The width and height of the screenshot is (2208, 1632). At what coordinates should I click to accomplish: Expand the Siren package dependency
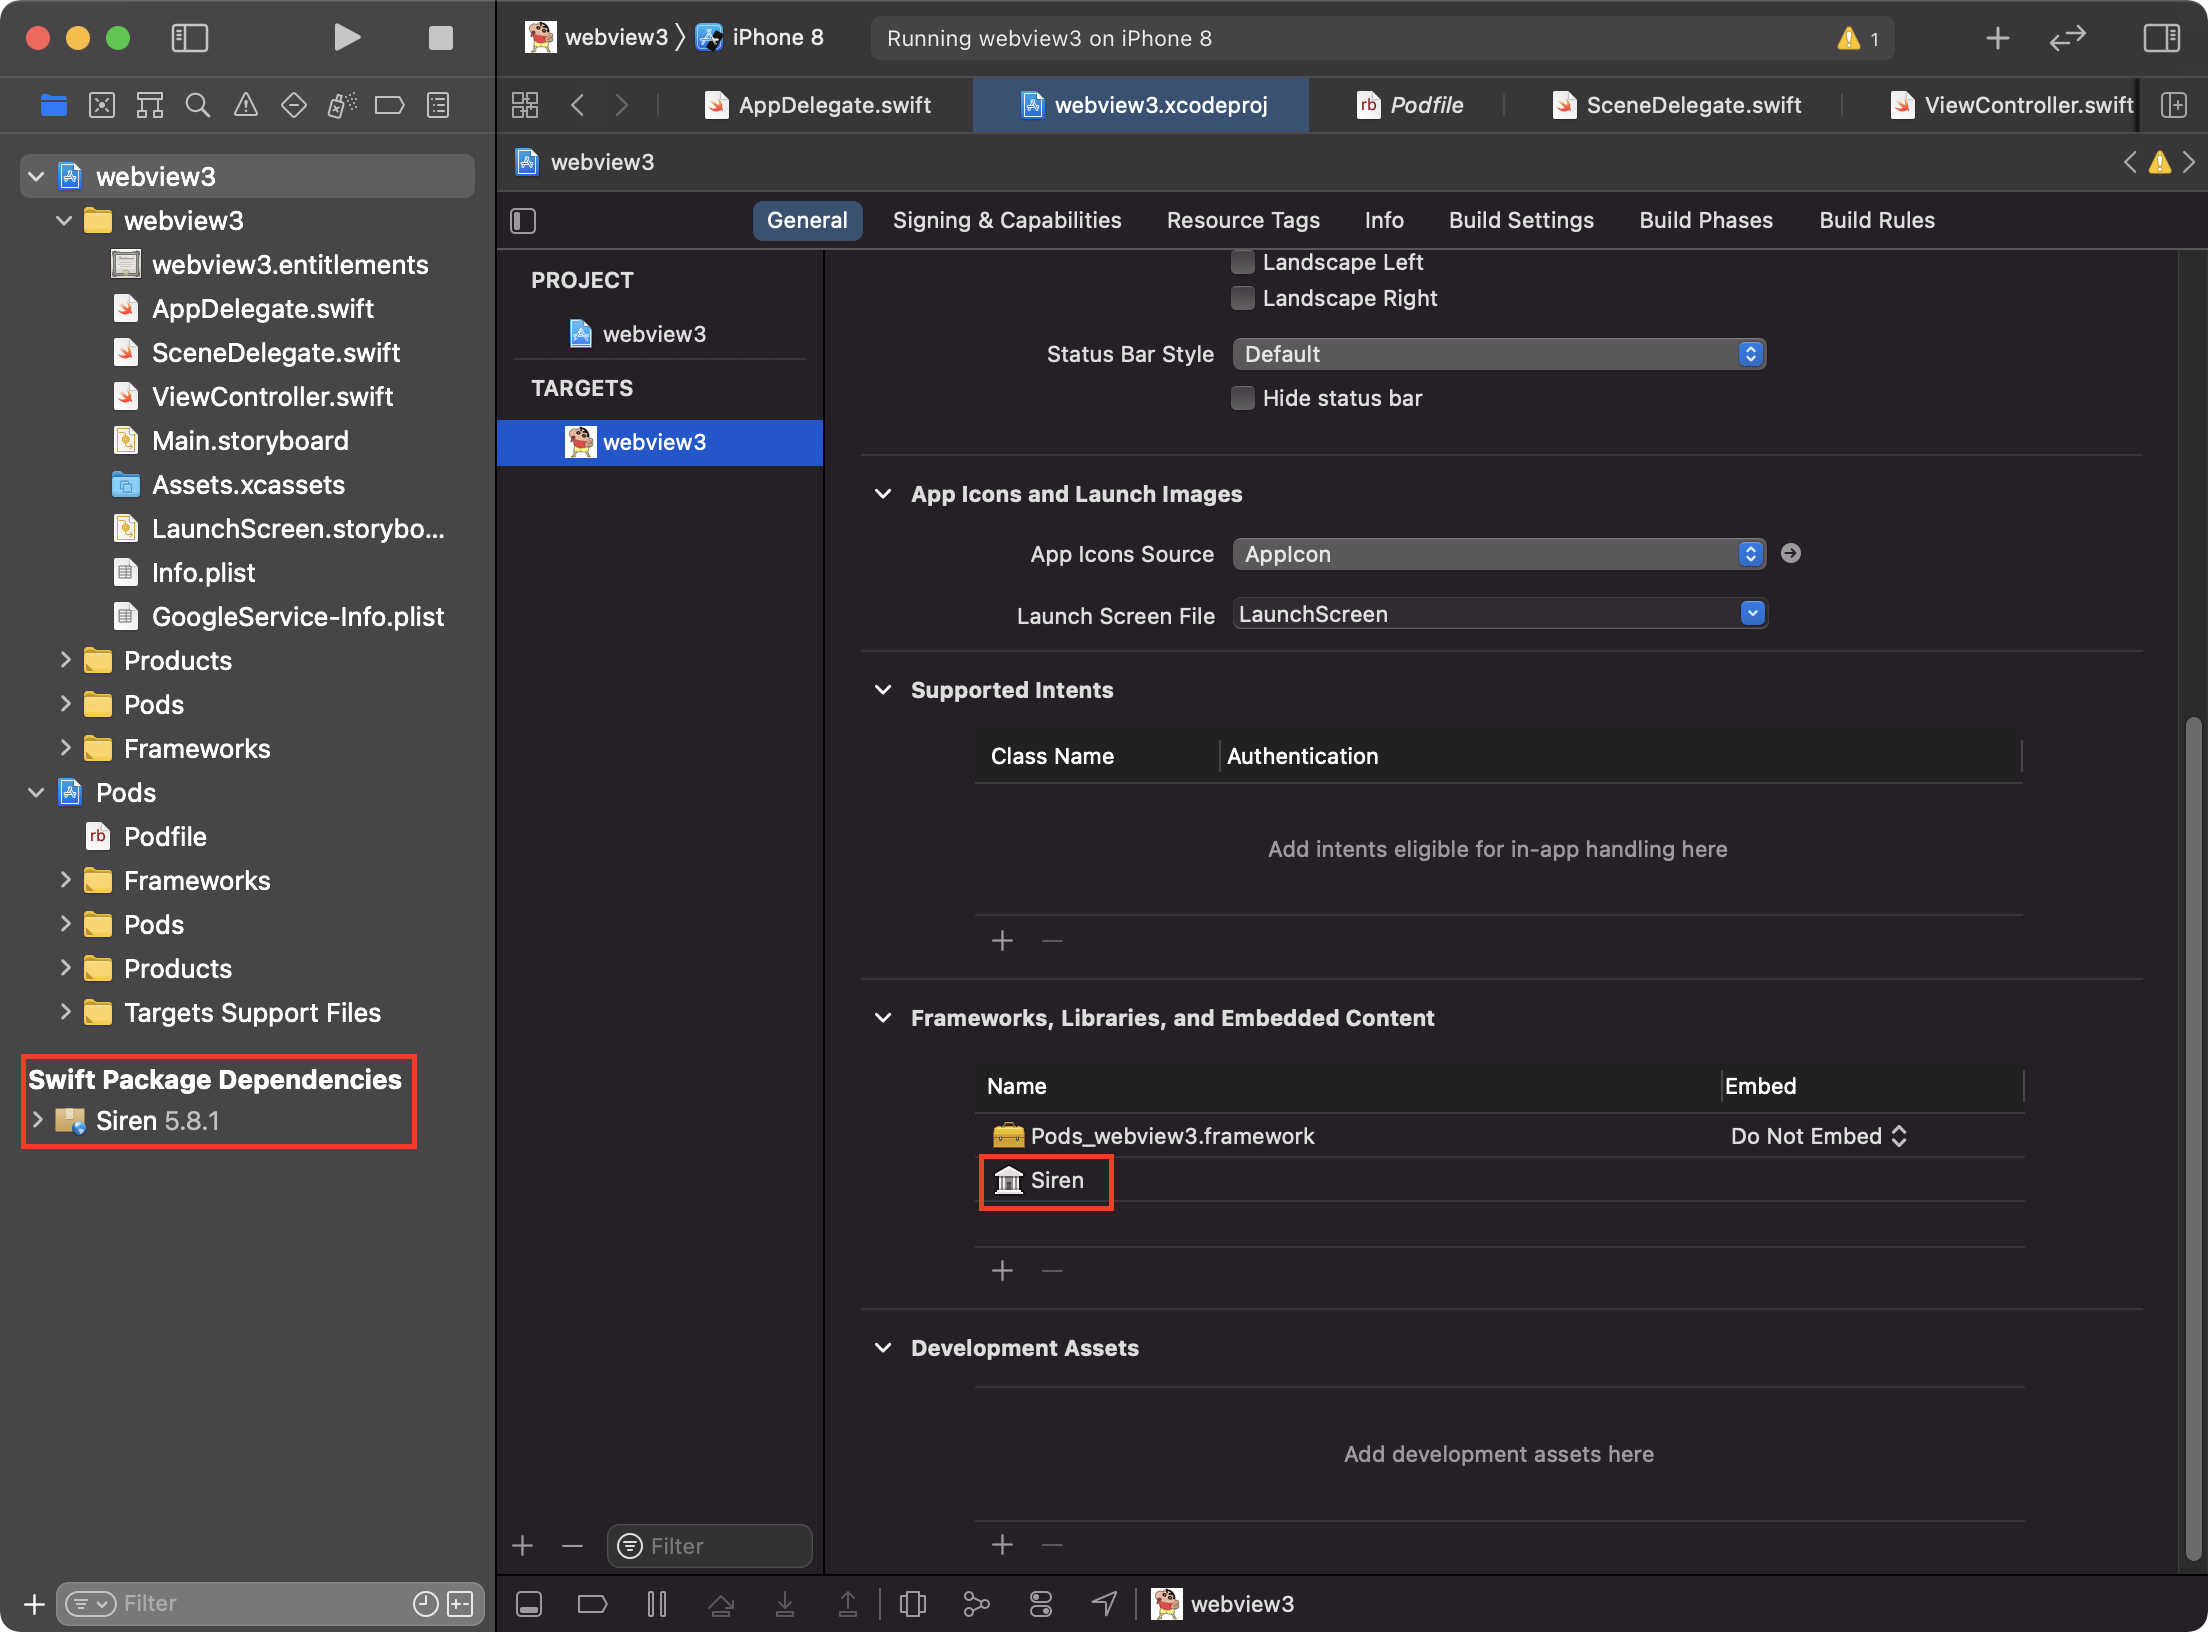pos(38,1120)
